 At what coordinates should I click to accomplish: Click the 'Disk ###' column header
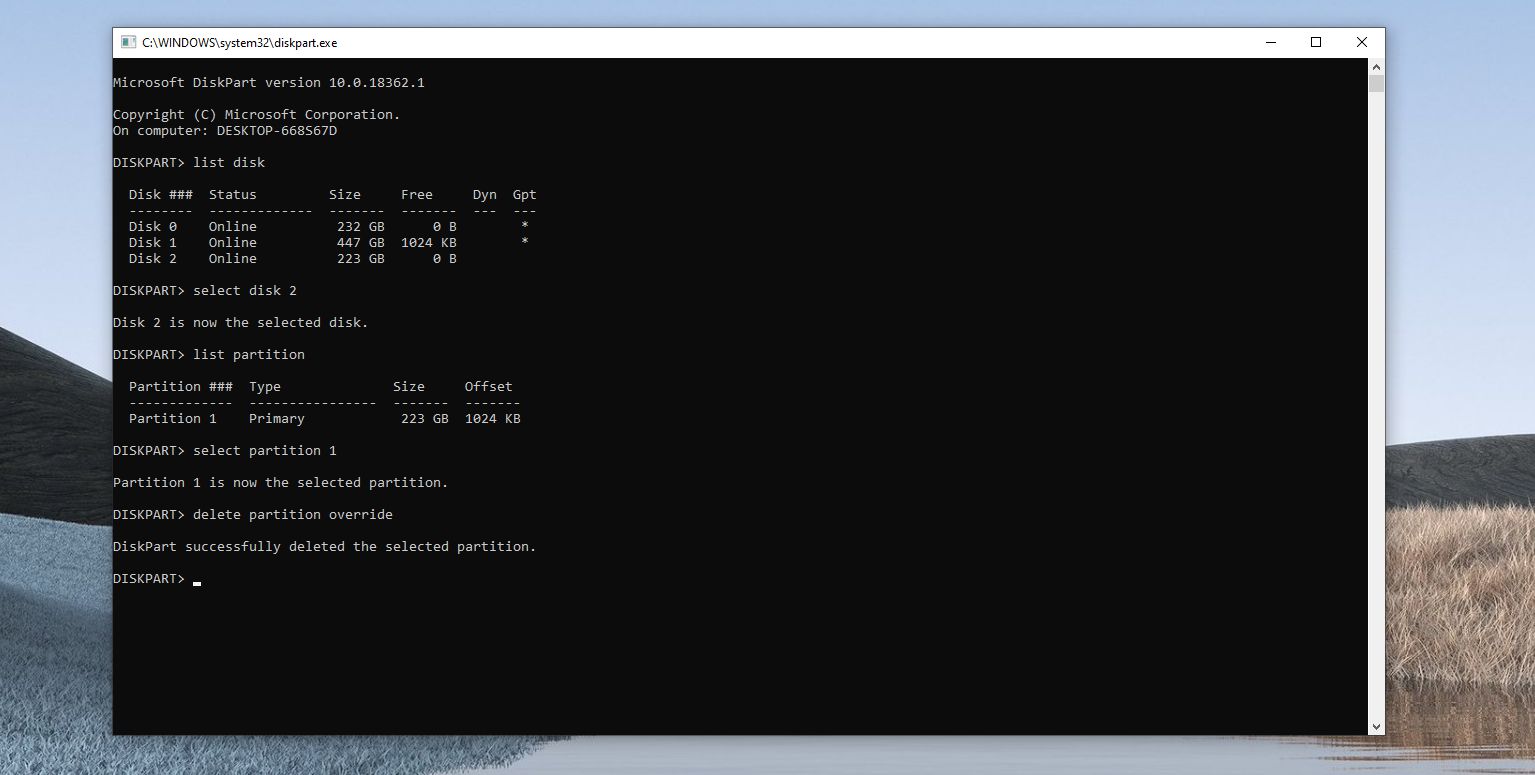click(161, 194)
